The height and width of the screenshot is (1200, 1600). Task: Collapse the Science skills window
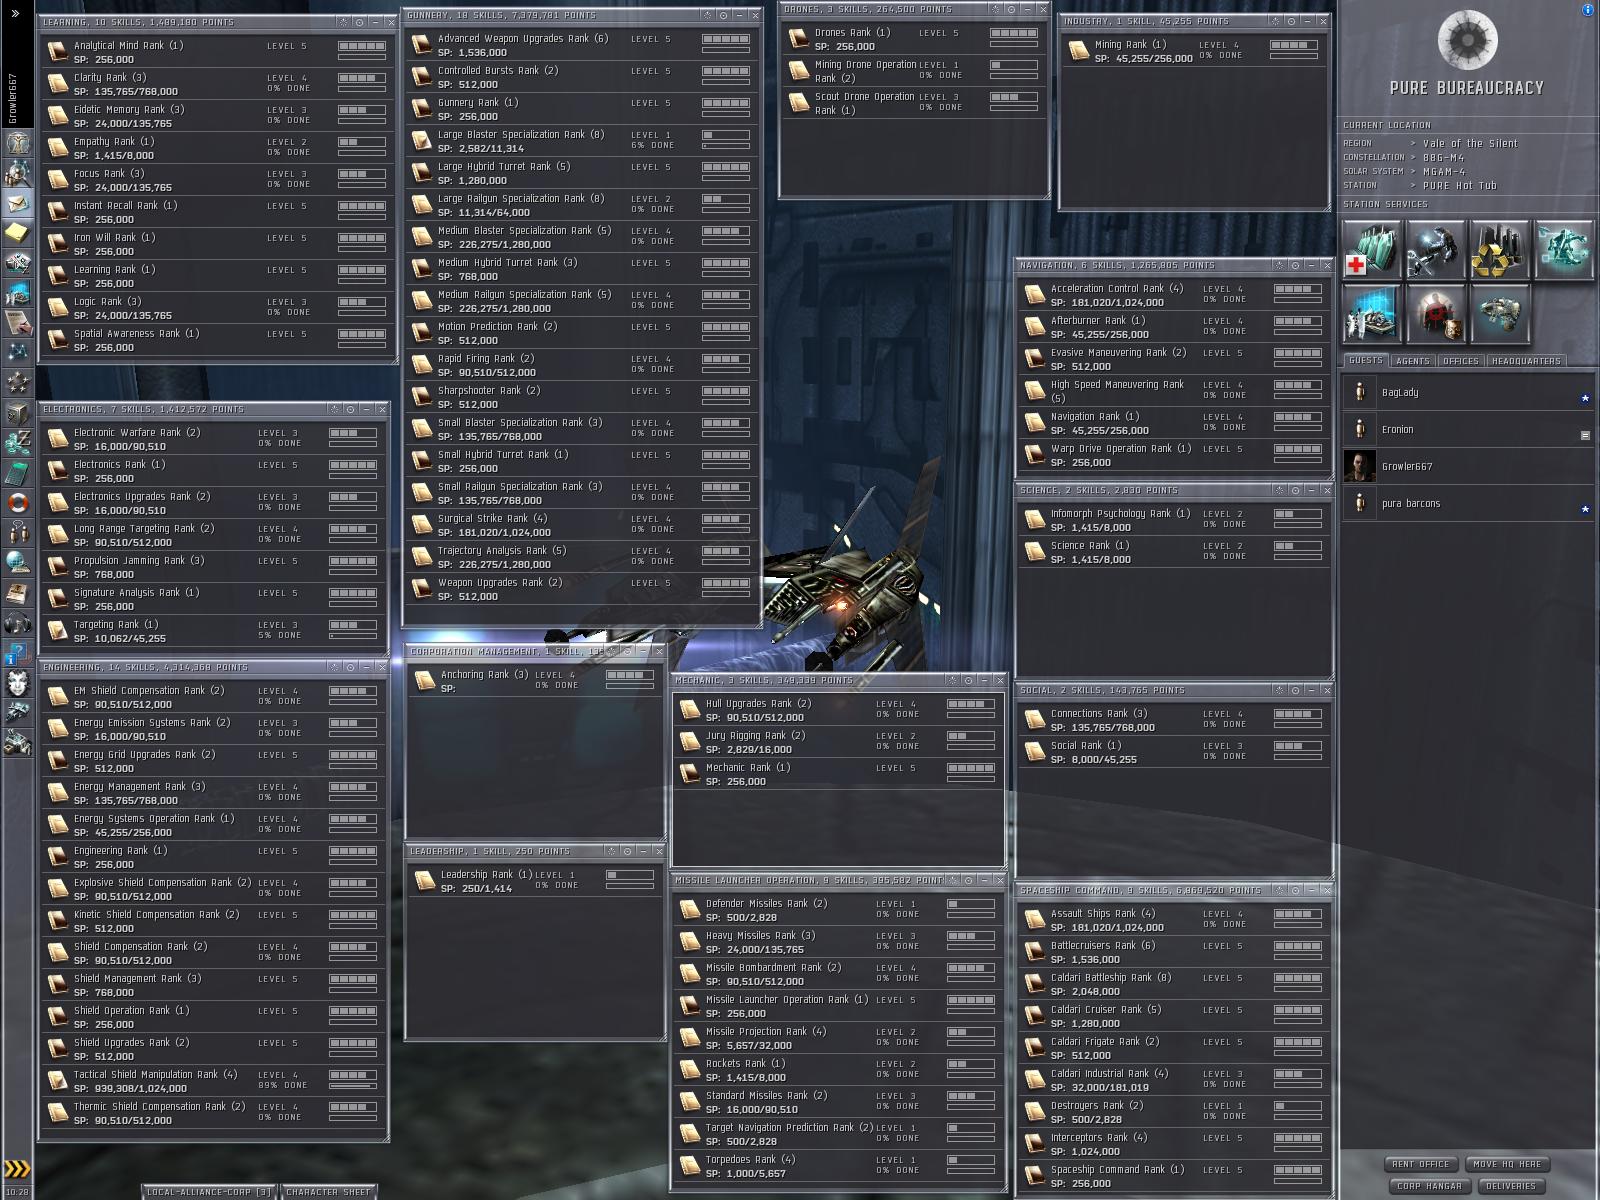pos(1312,490)
